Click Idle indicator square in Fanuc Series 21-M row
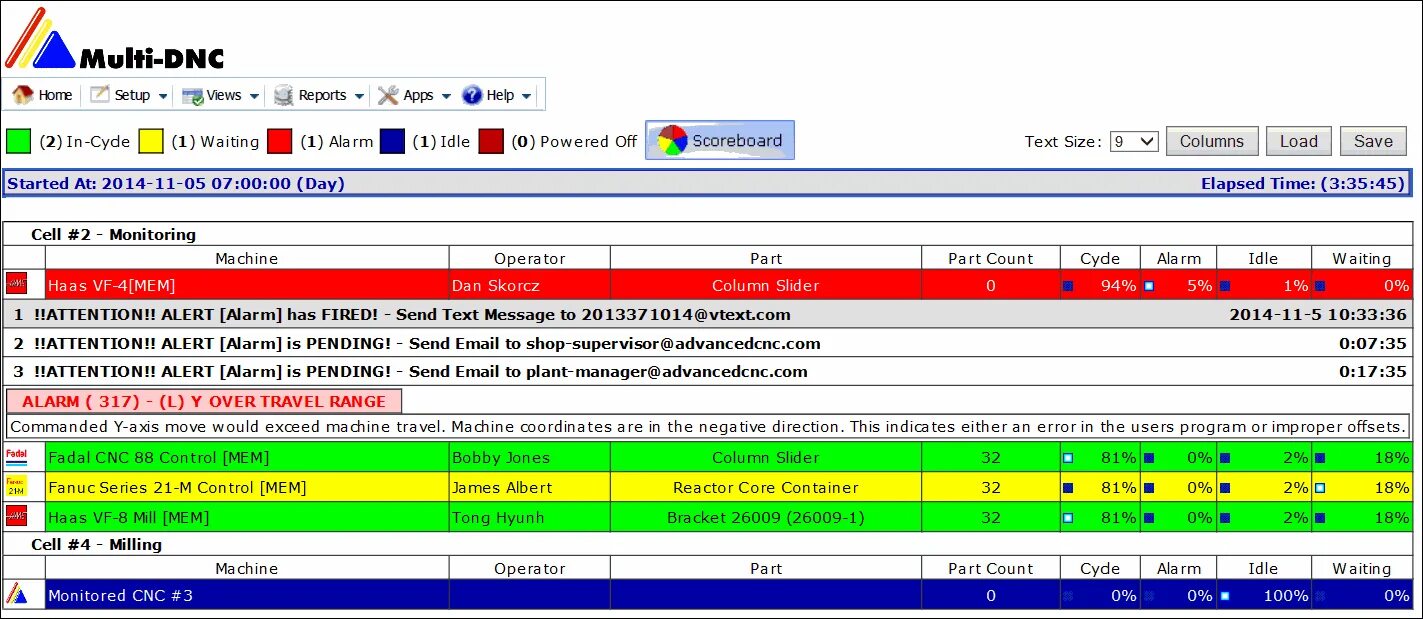Screen dimensions: 1423x619 [x=1225, y=488]
